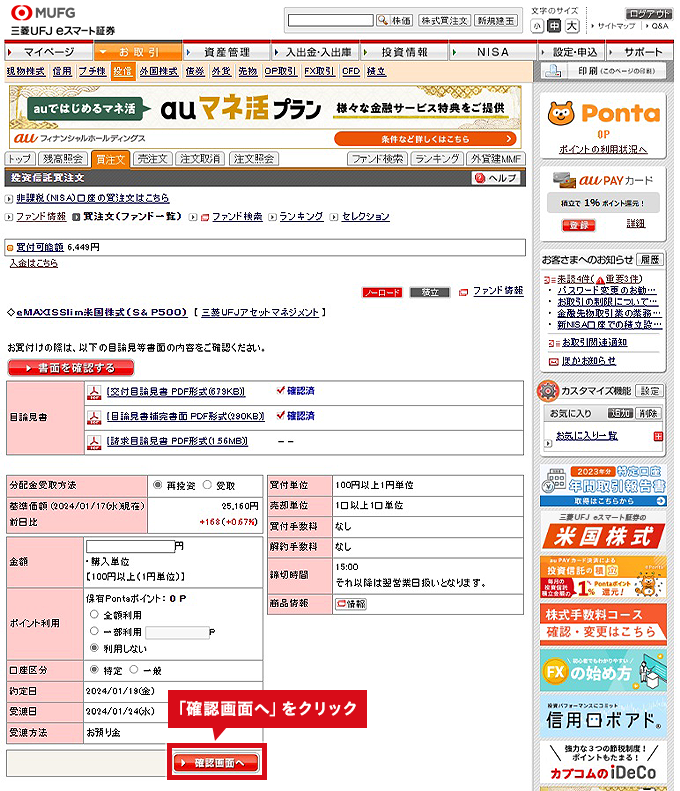The width and height of the screenshot is (680, 791).
Task: Open the マイページ menu
Action: coord(48,52)
